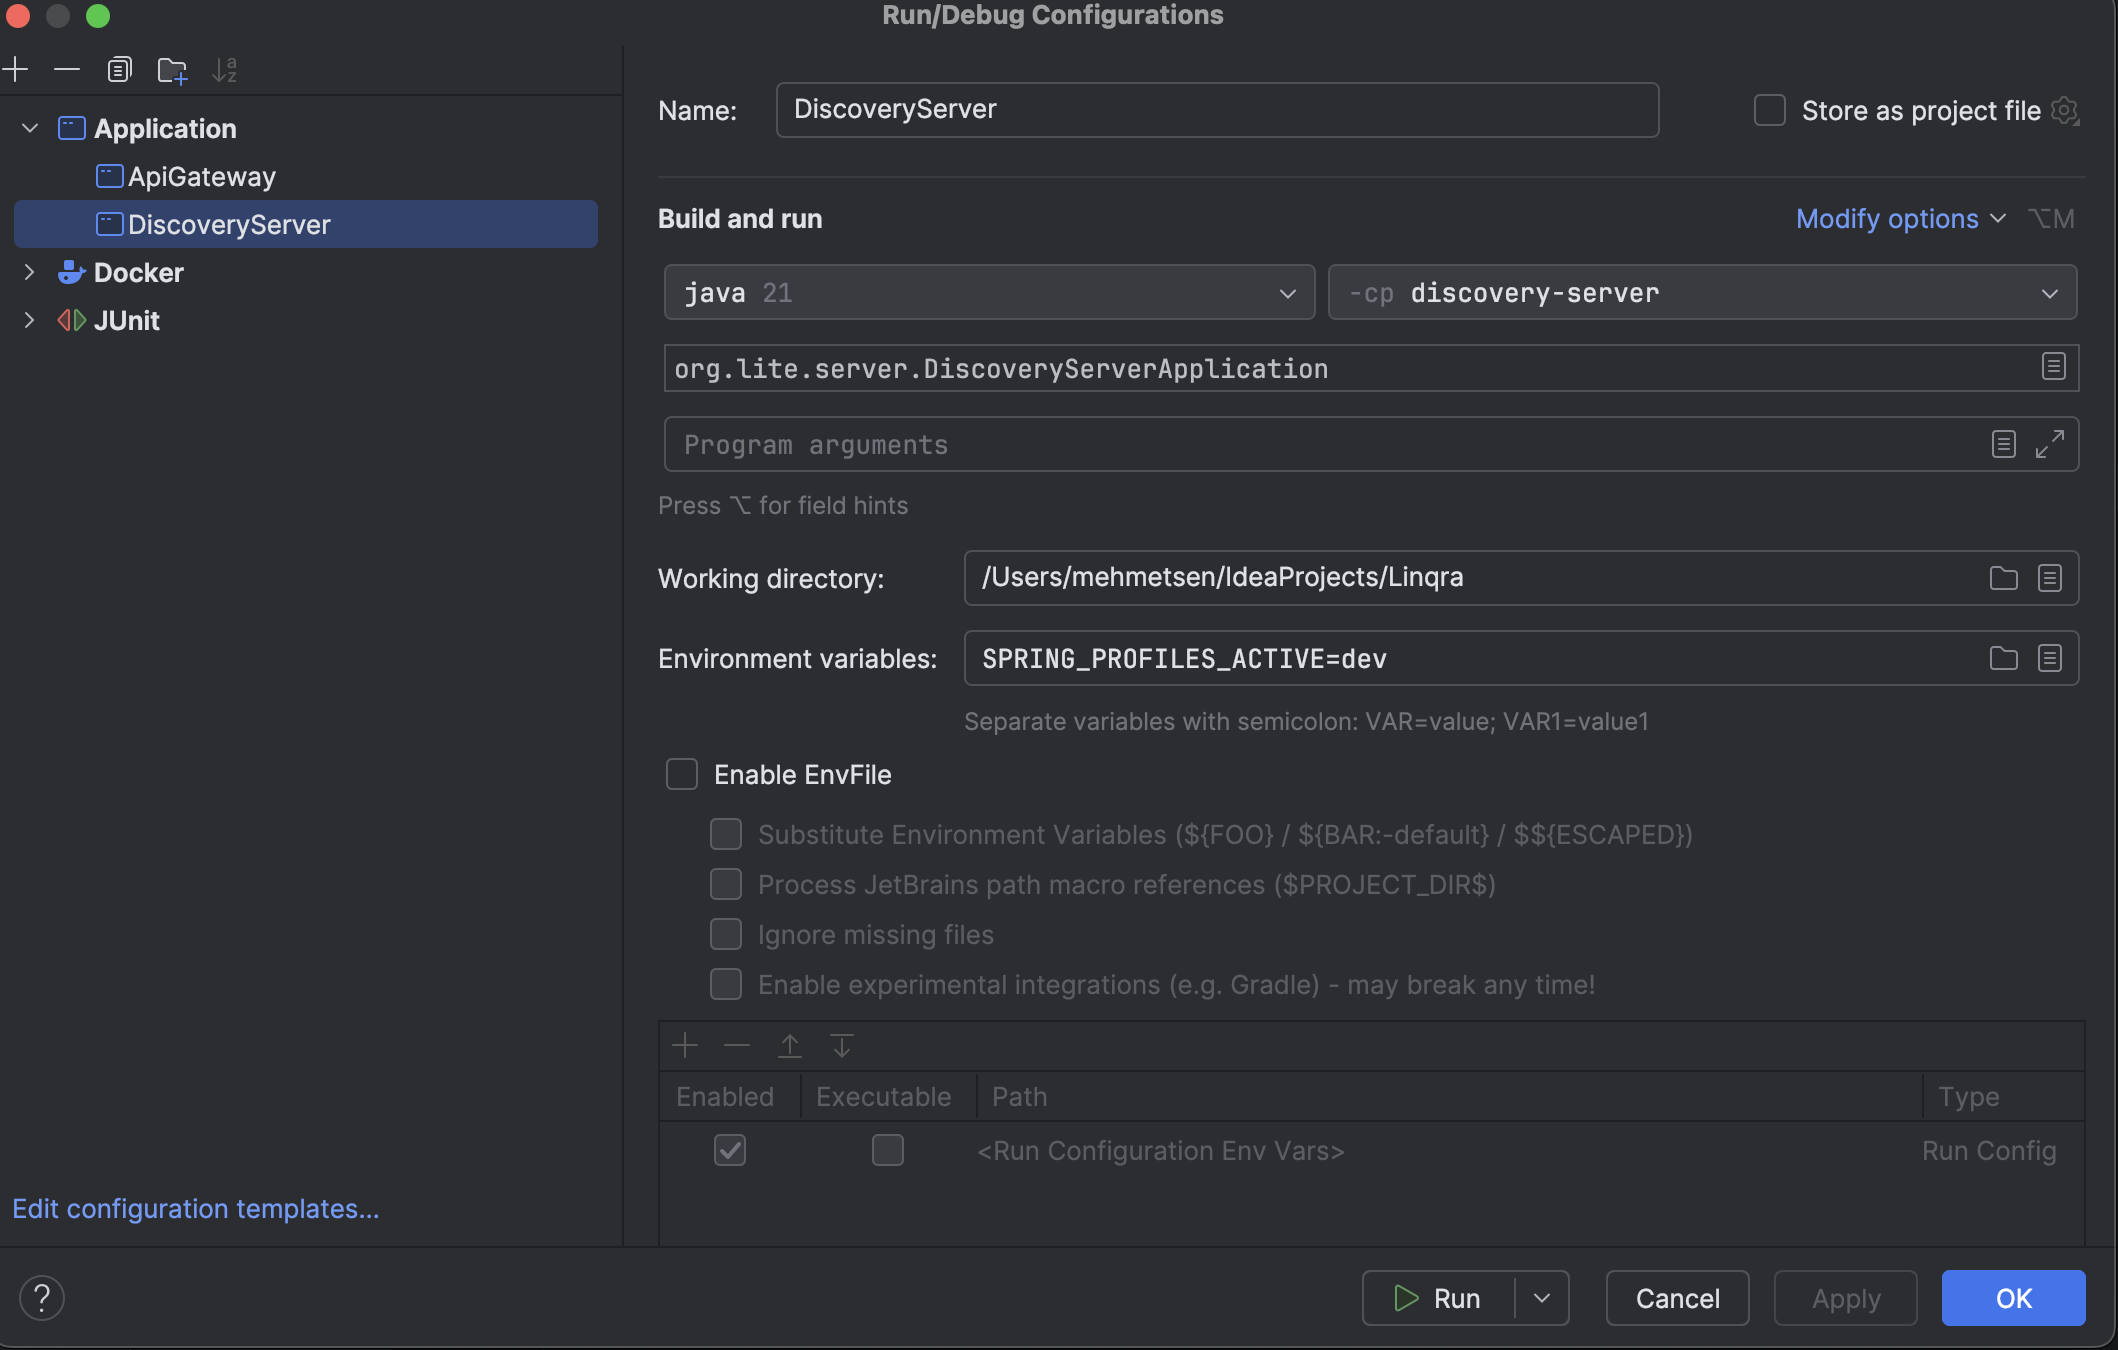Image resolution: width=2118 pixels, height=1350 pixels.
Task: Open help via question mark icon
Action: tap(42, 1297)
